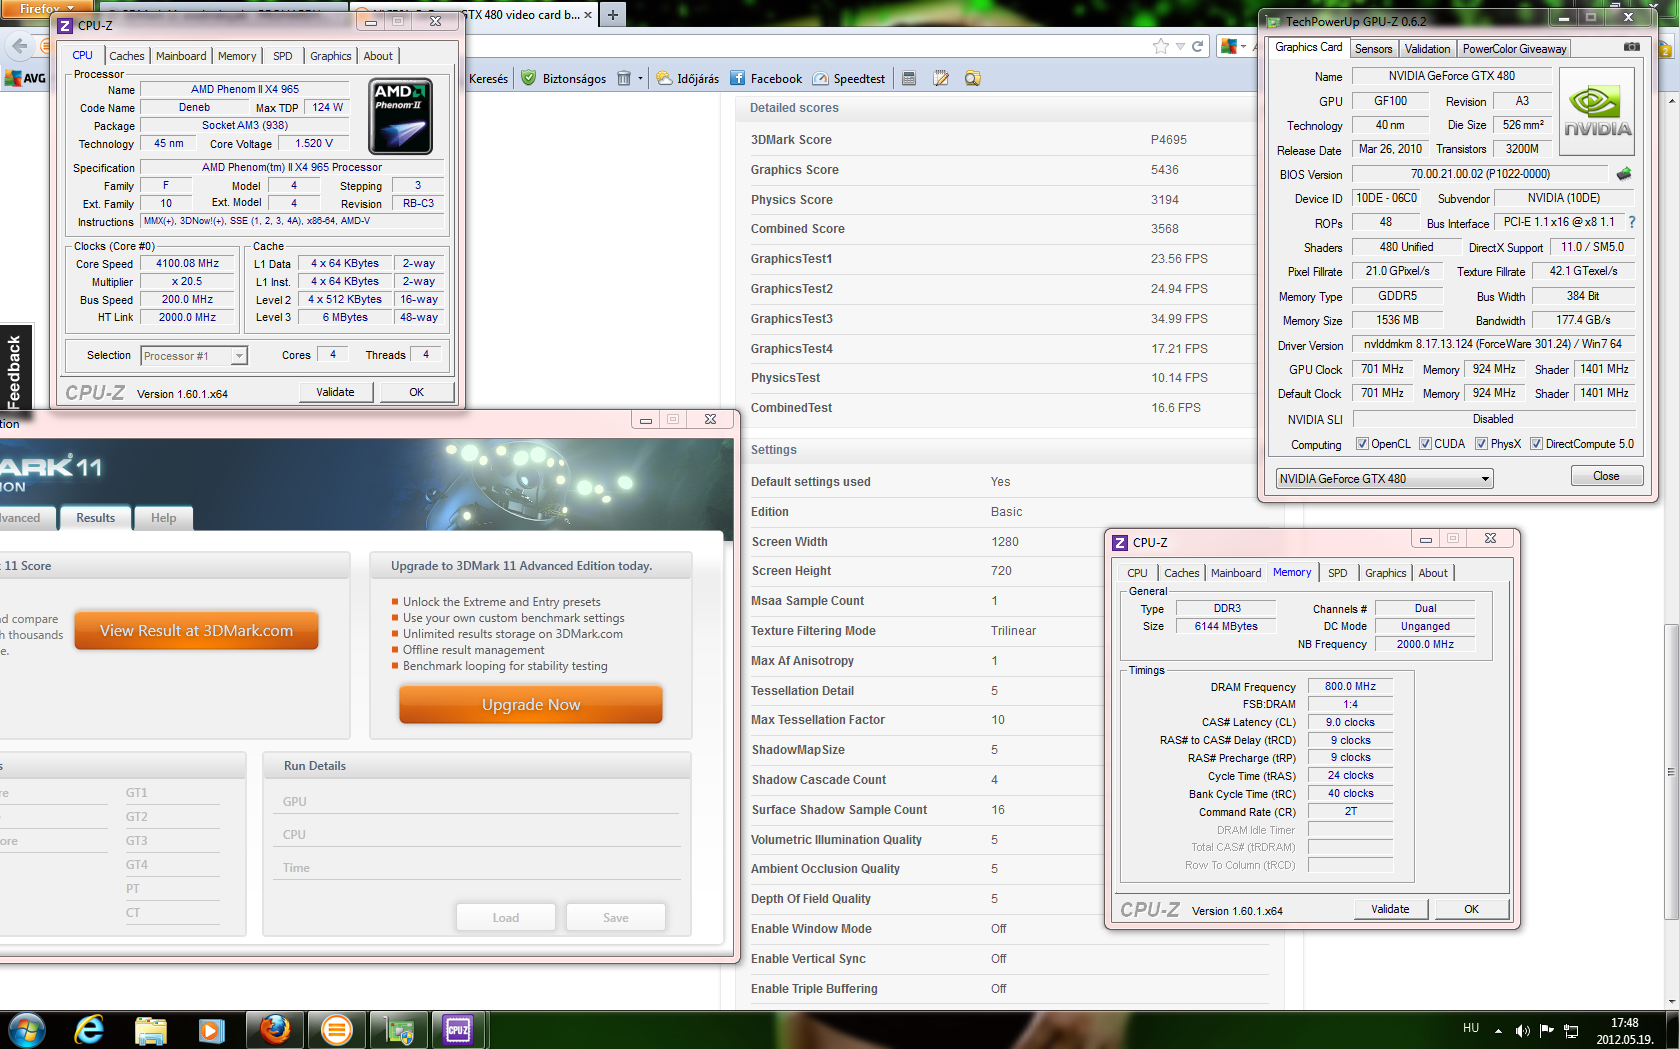Click the AMD Phenom II logo in CPU-Z
1679x1049 pixels.
click(x=401, y=116)
